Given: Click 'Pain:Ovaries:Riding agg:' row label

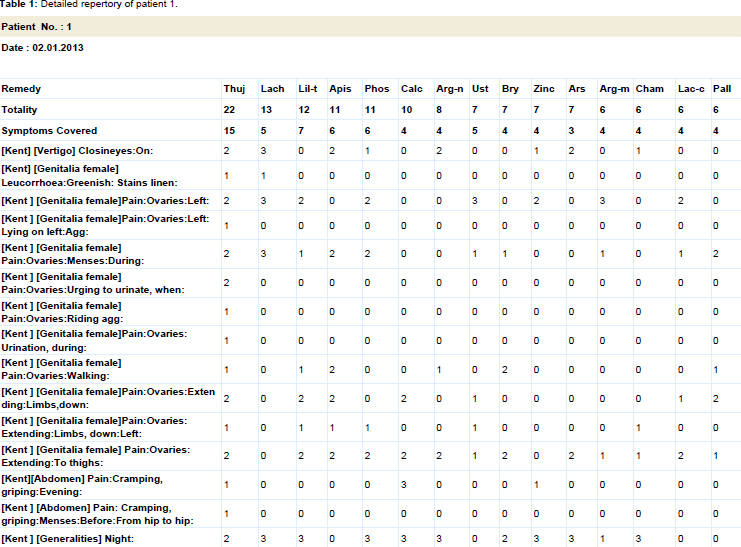Looking at the screenshot, I should pos(62,319).
